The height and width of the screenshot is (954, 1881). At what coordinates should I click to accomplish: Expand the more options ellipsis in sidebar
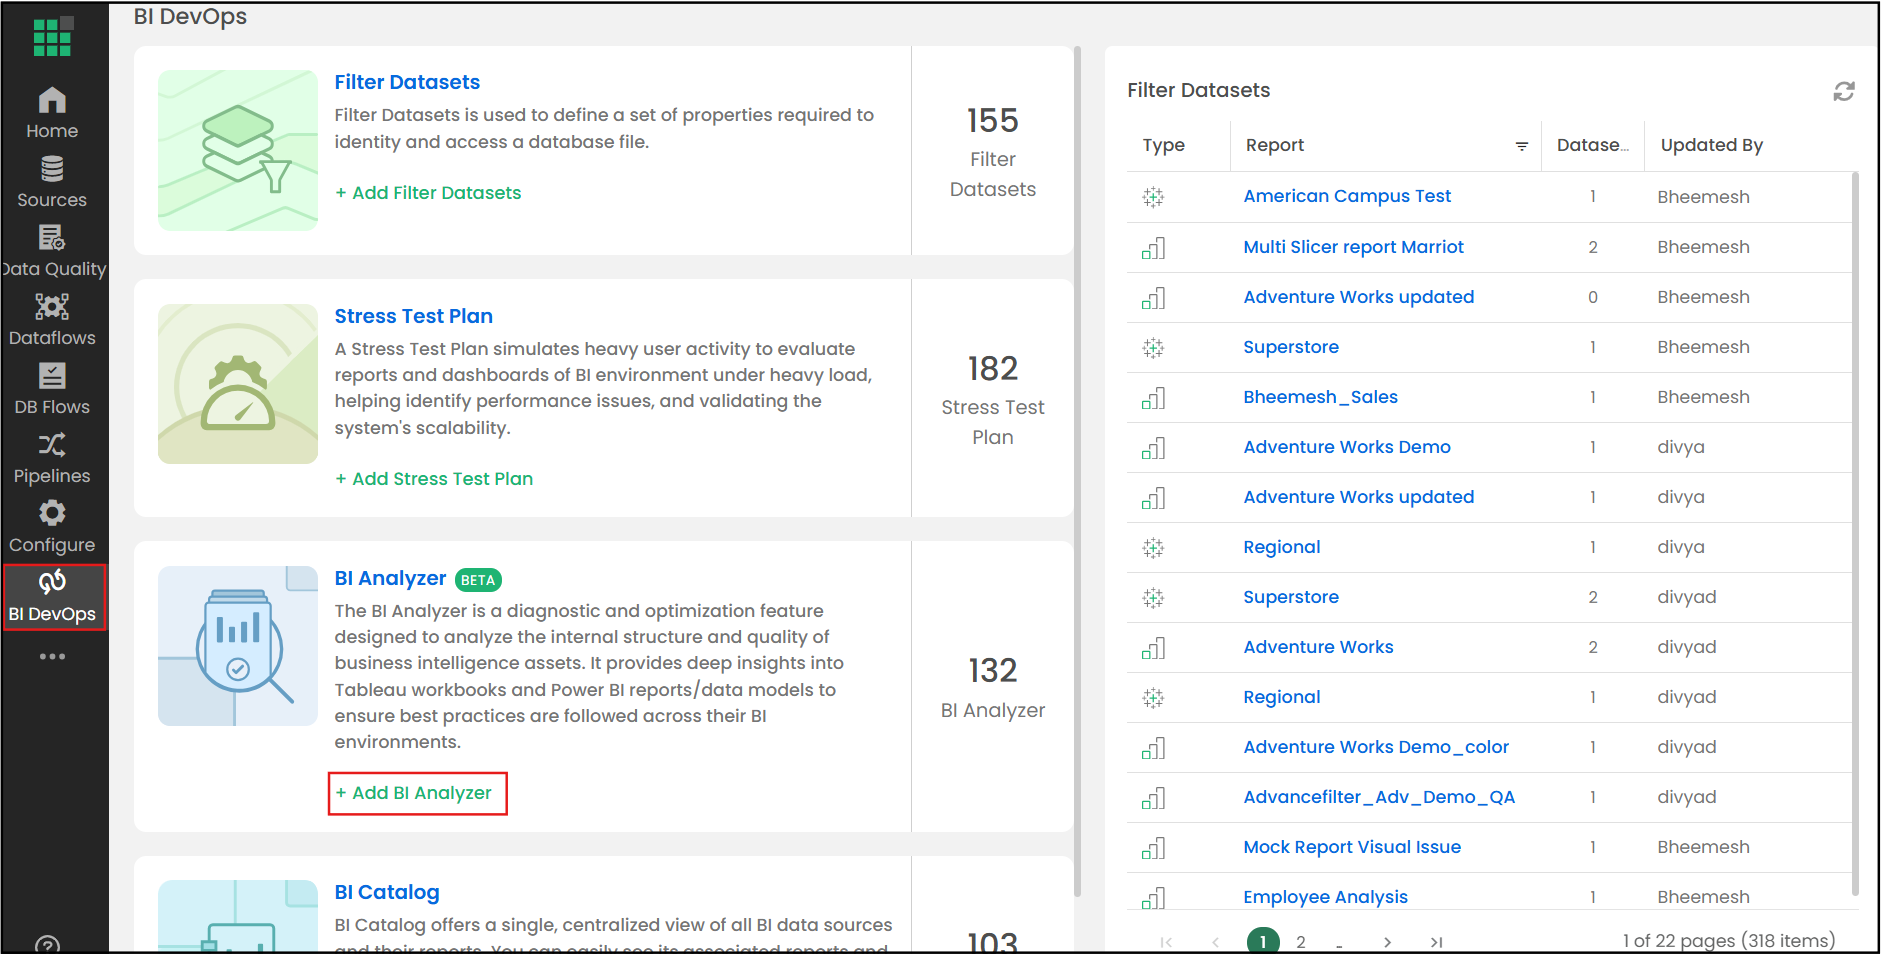pos(52,656)
